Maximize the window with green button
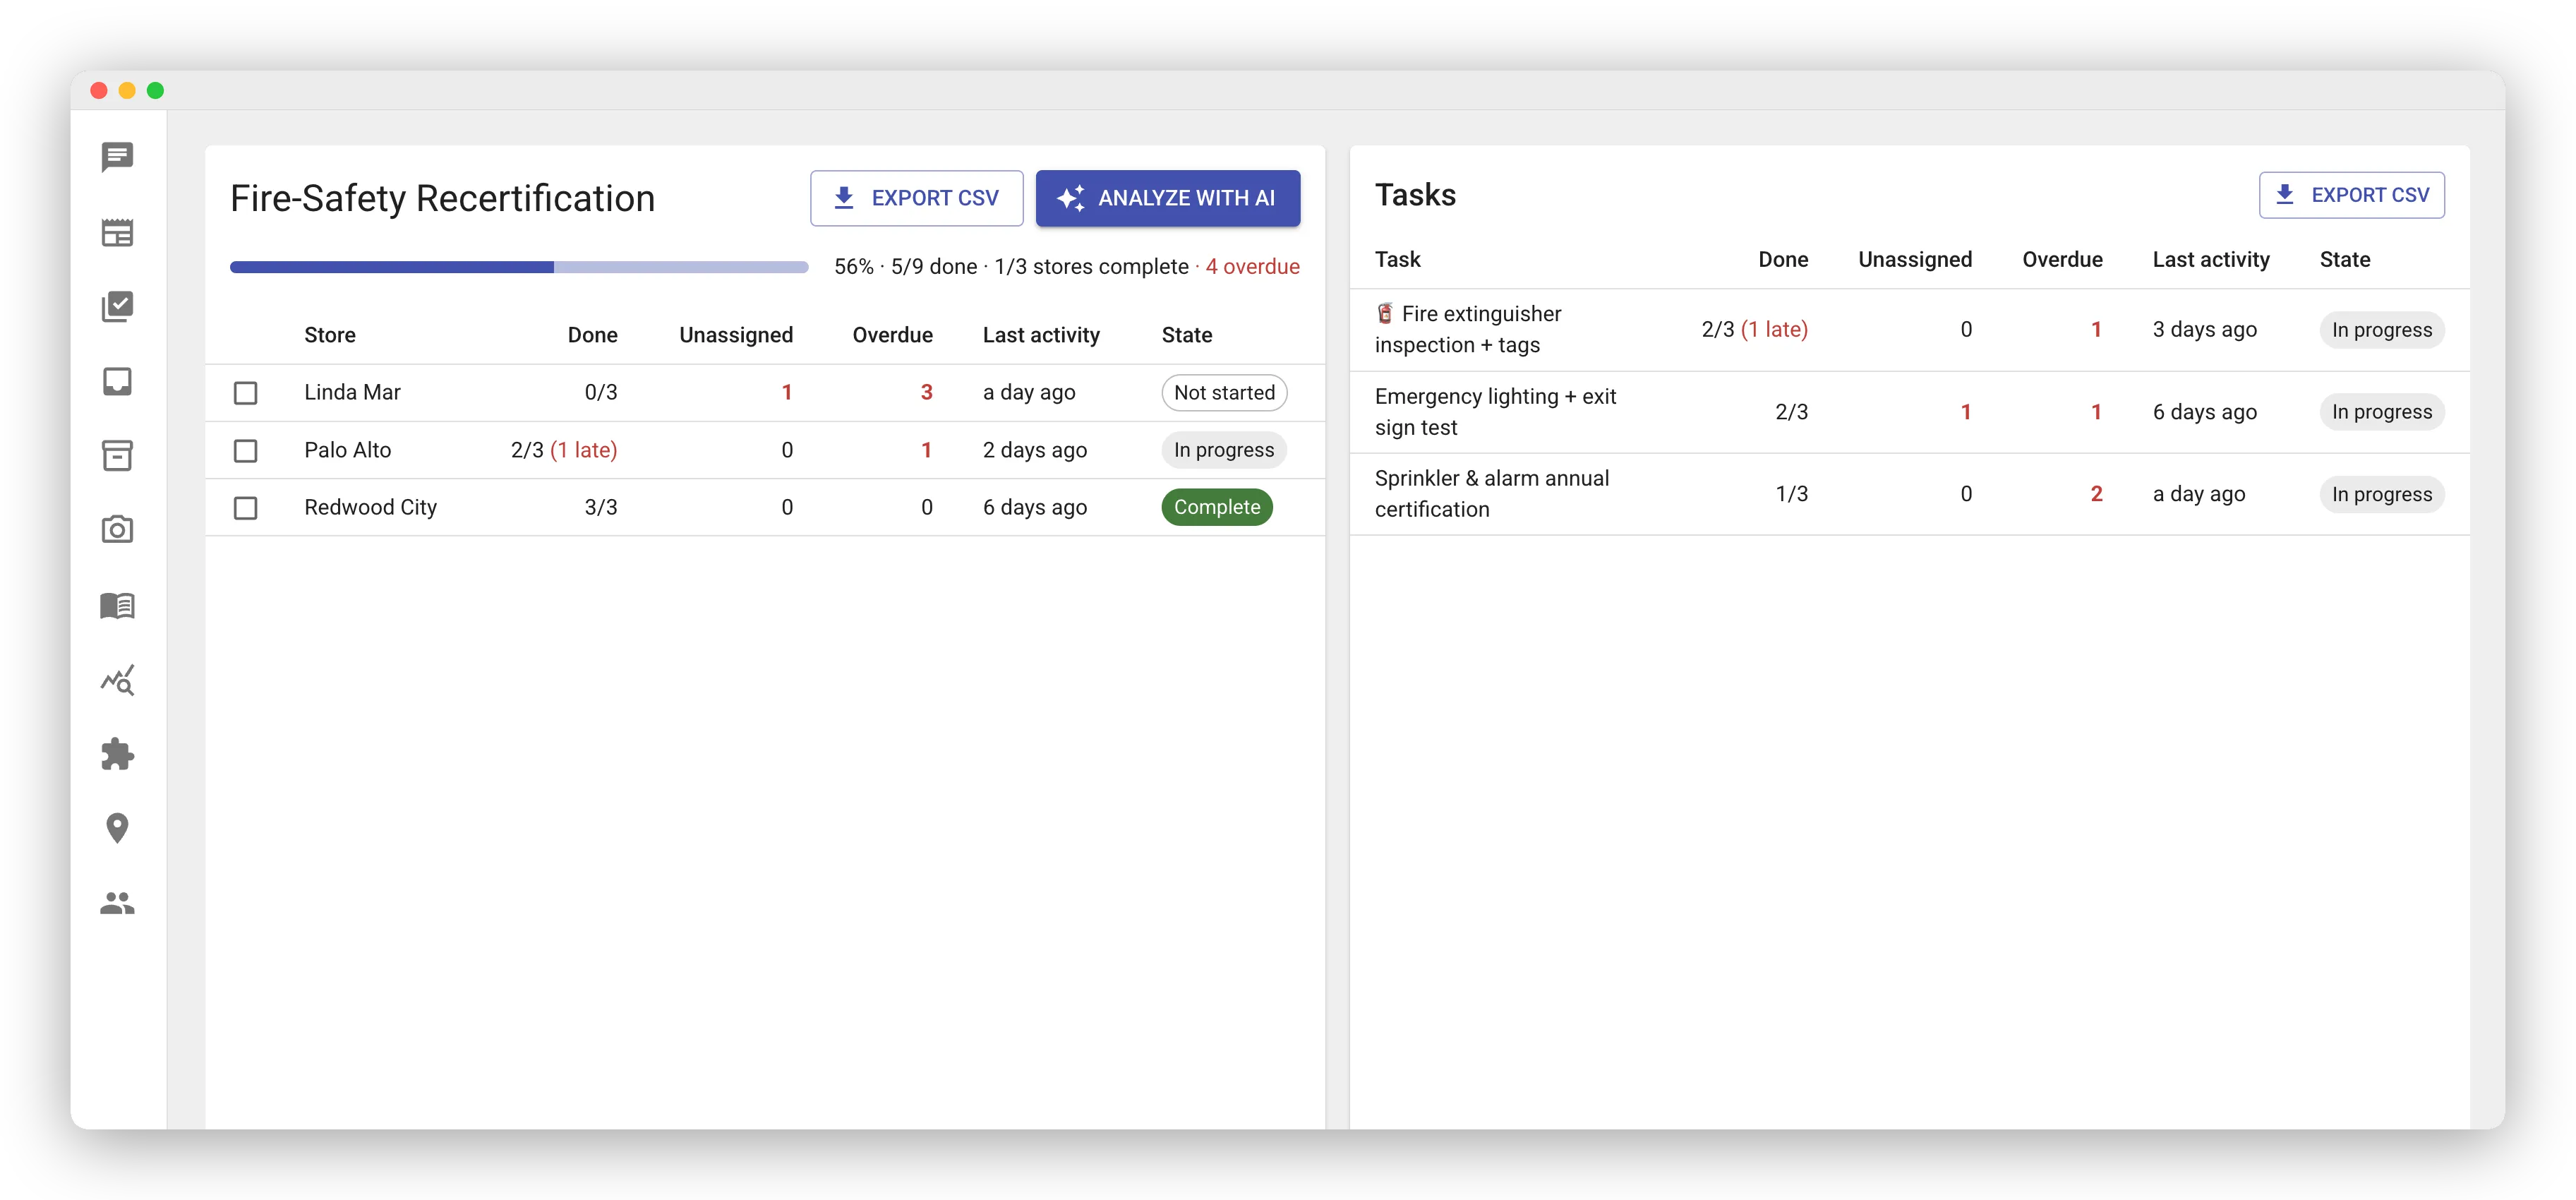The height and width of the screenshot is (1200, 2576). click(x=155, y=91)
